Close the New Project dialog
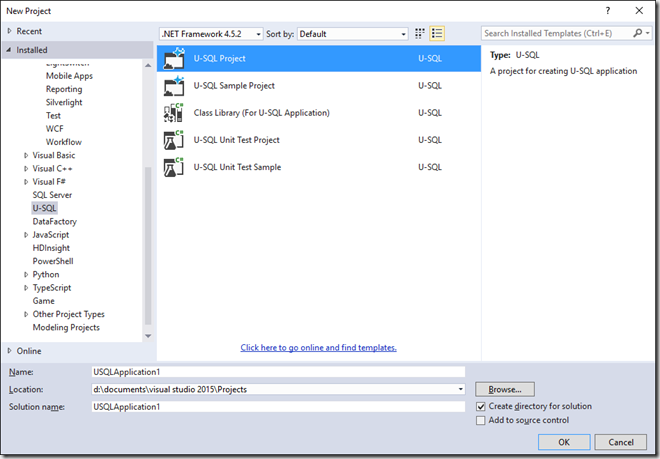 [639, 11]
